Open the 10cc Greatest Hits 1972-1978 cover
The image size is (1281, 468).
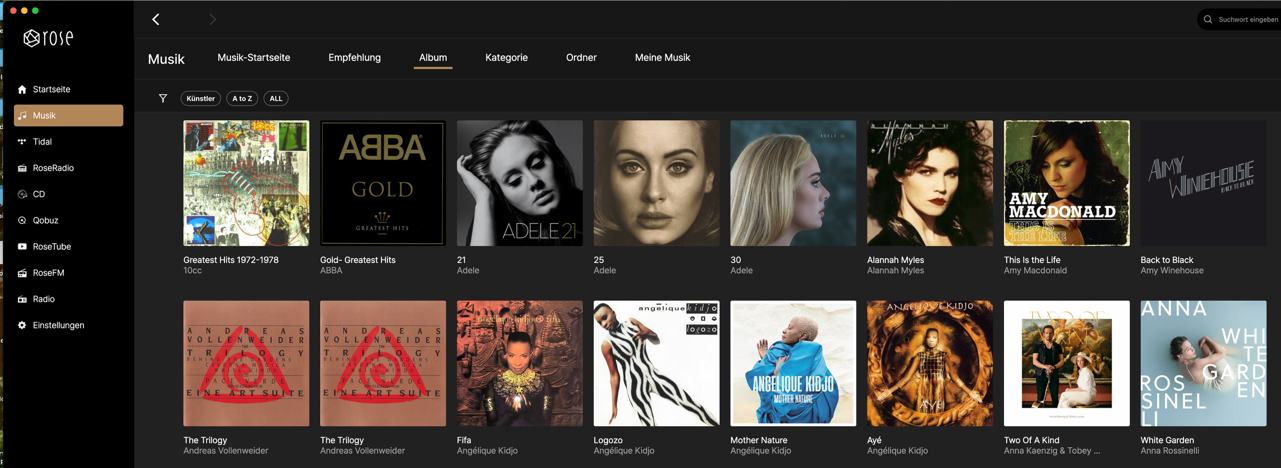(x=246, y=183)
